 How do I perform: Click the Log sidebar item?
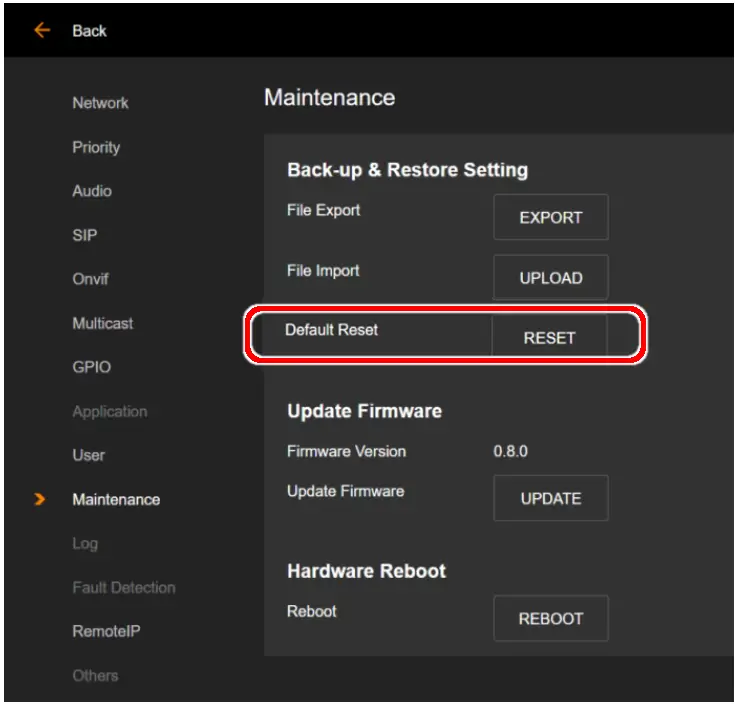point(85,543)
